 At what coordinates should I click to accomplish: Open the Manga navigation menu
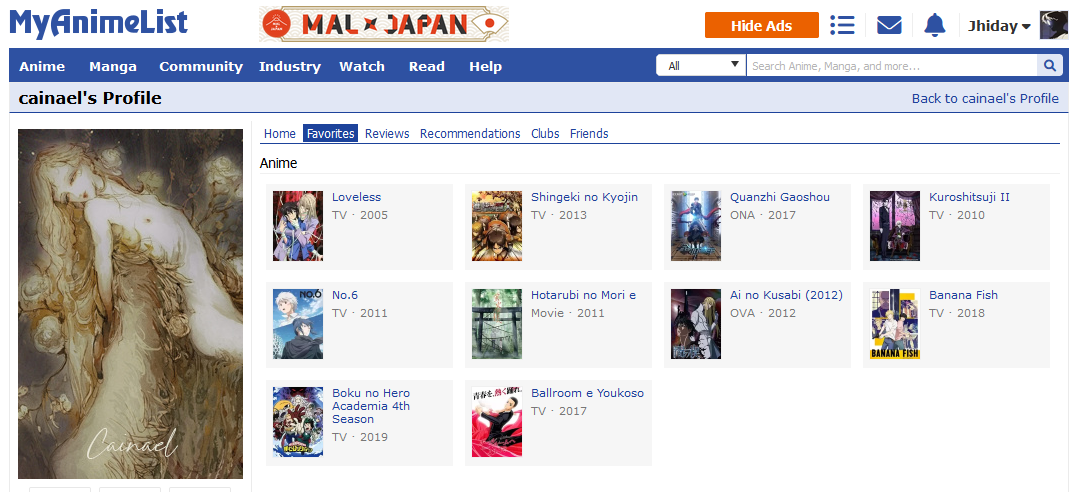(x=113, y=66)
